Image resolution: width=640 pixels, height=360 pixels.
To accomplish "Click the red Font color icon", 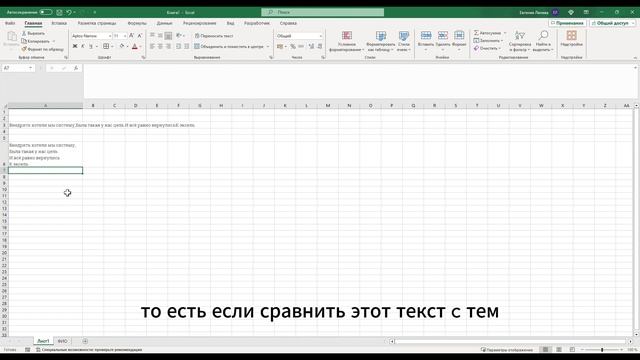I will tap(135, 47).
